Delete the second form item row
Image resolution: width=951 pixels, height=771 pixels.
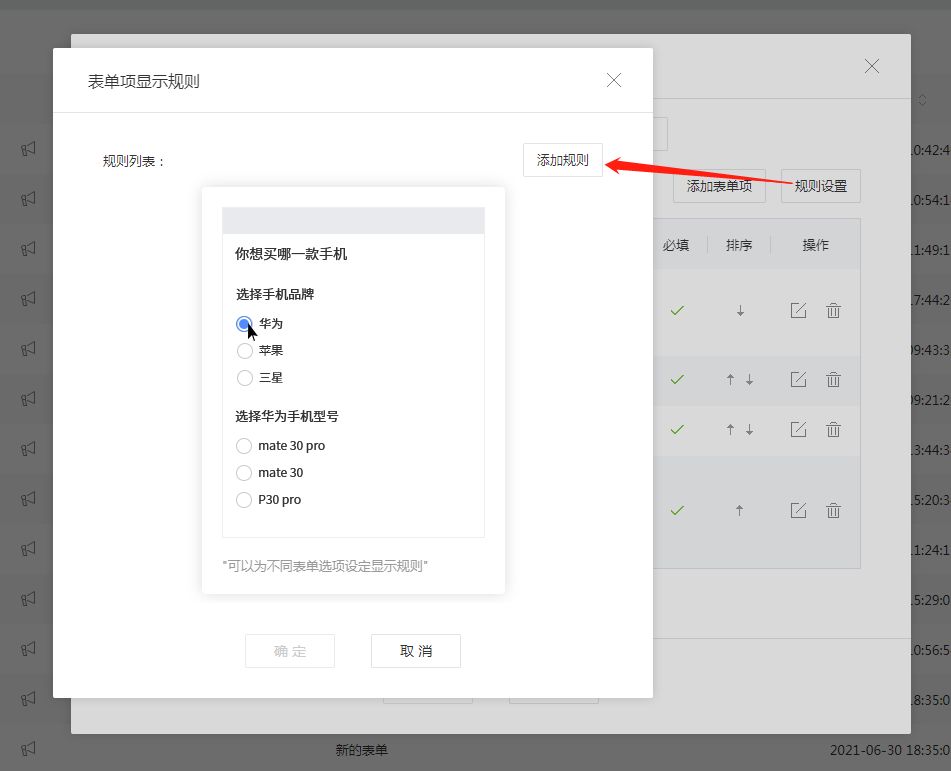833,380
